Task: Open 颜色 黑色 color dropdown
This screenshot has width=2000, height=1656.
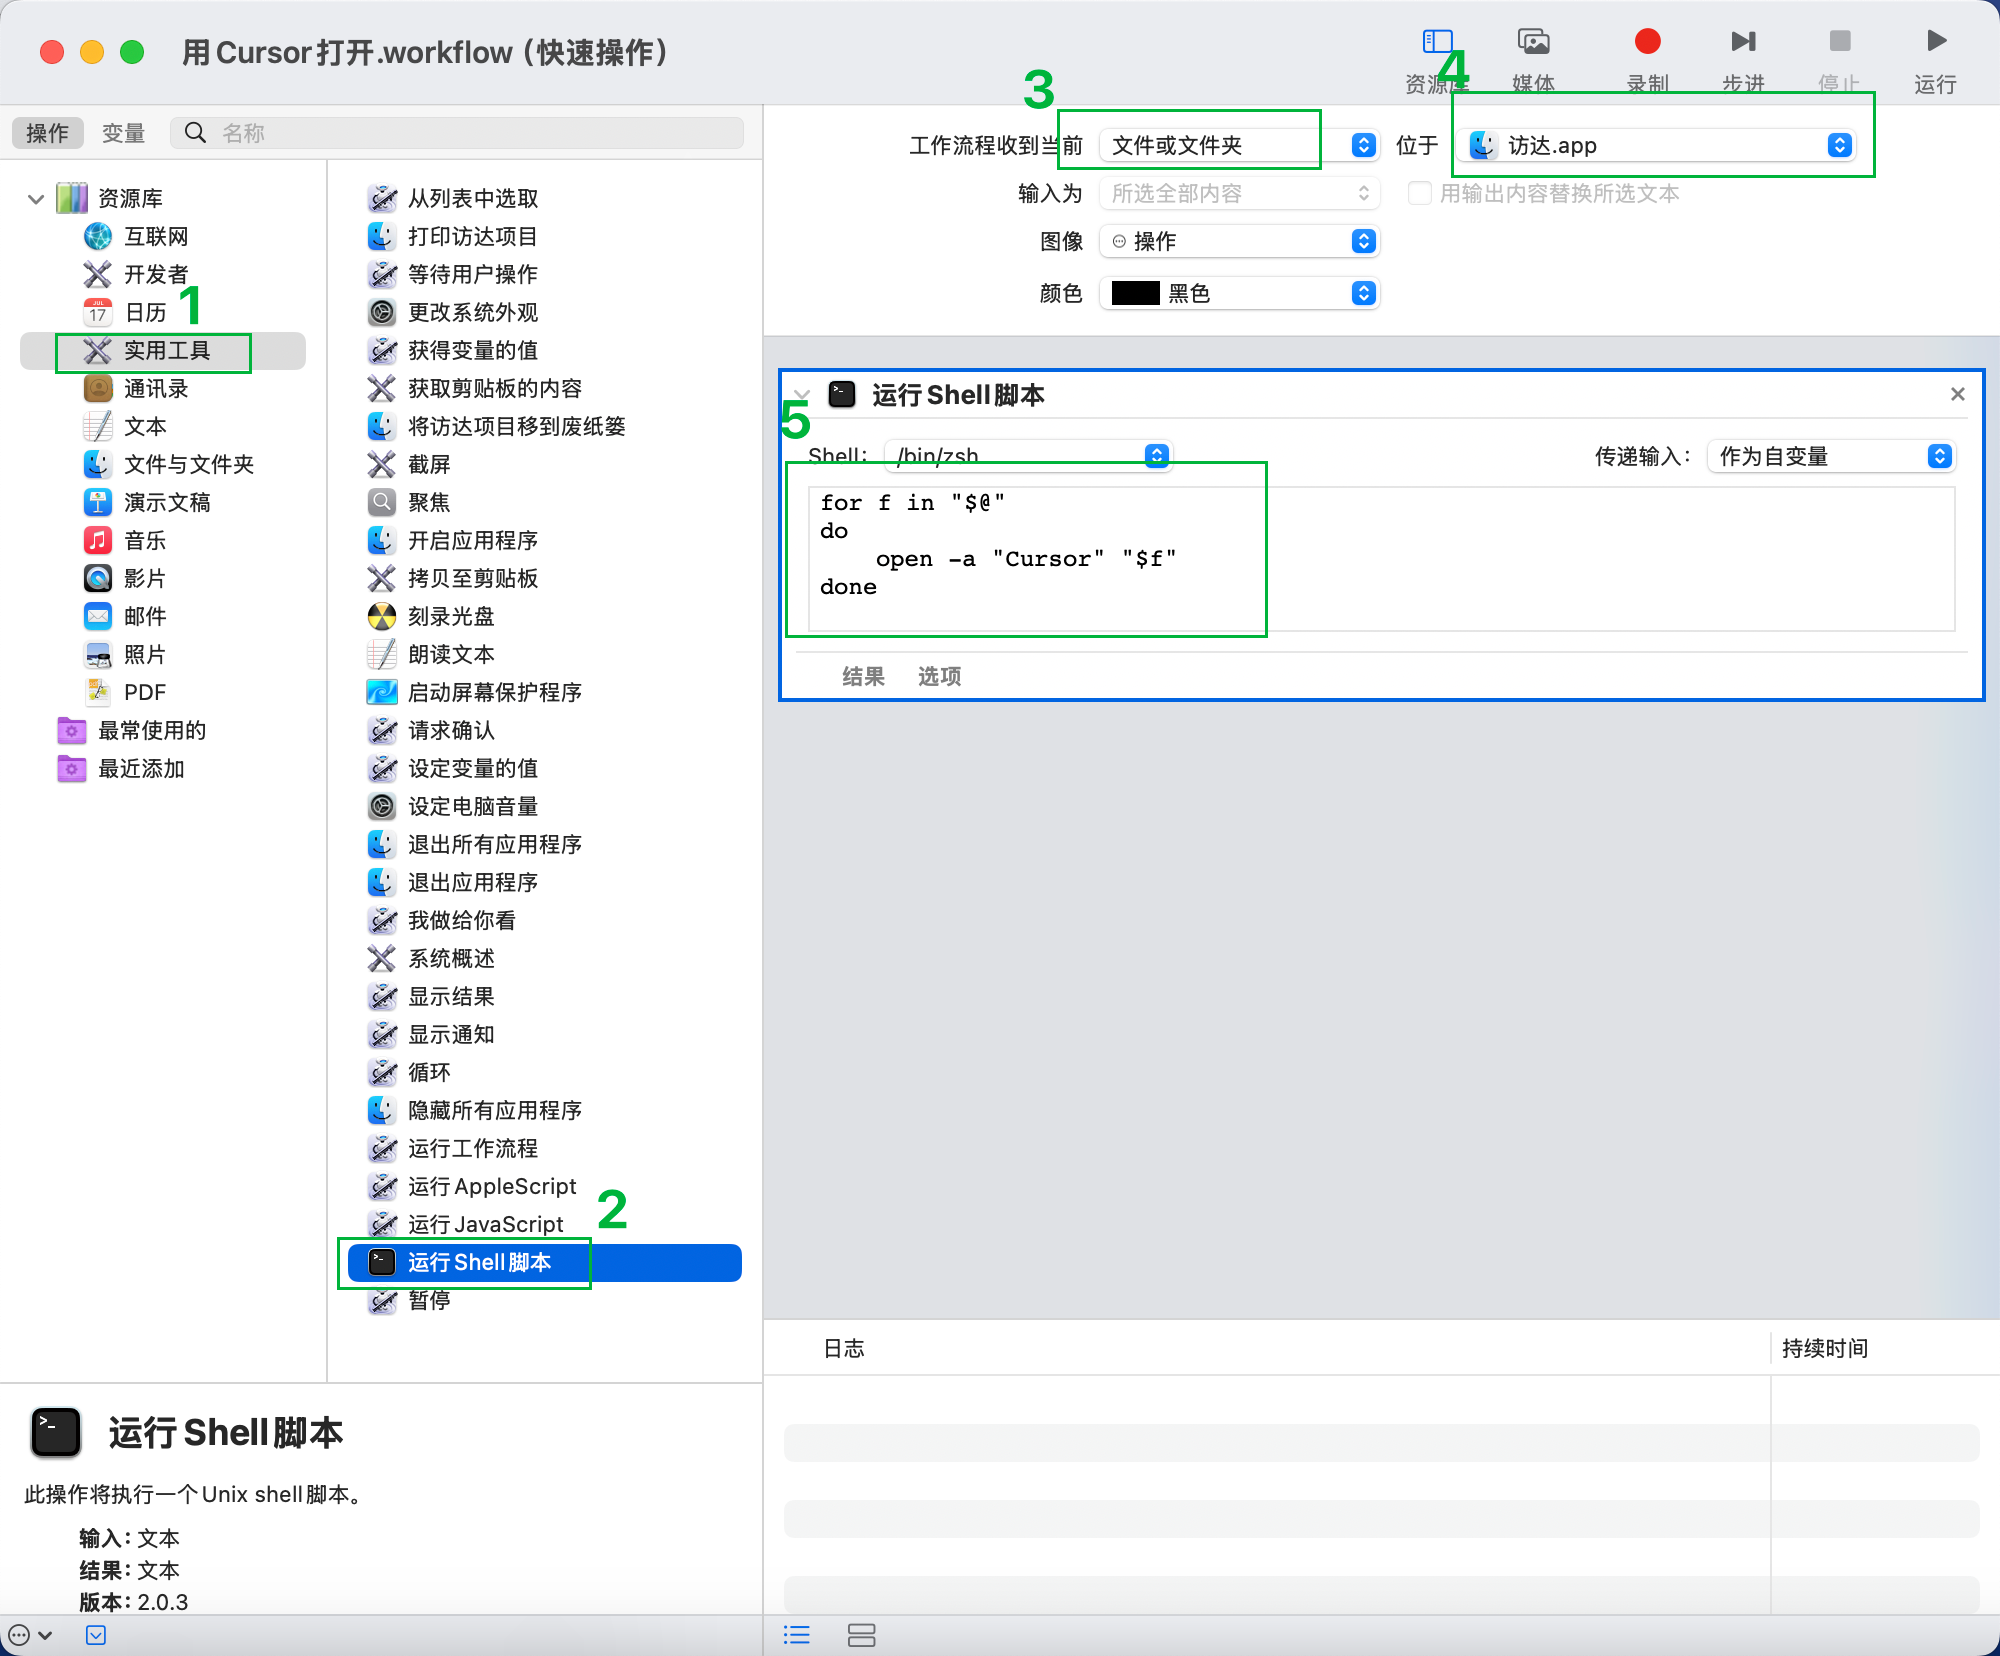Action: pos(1239,294)
